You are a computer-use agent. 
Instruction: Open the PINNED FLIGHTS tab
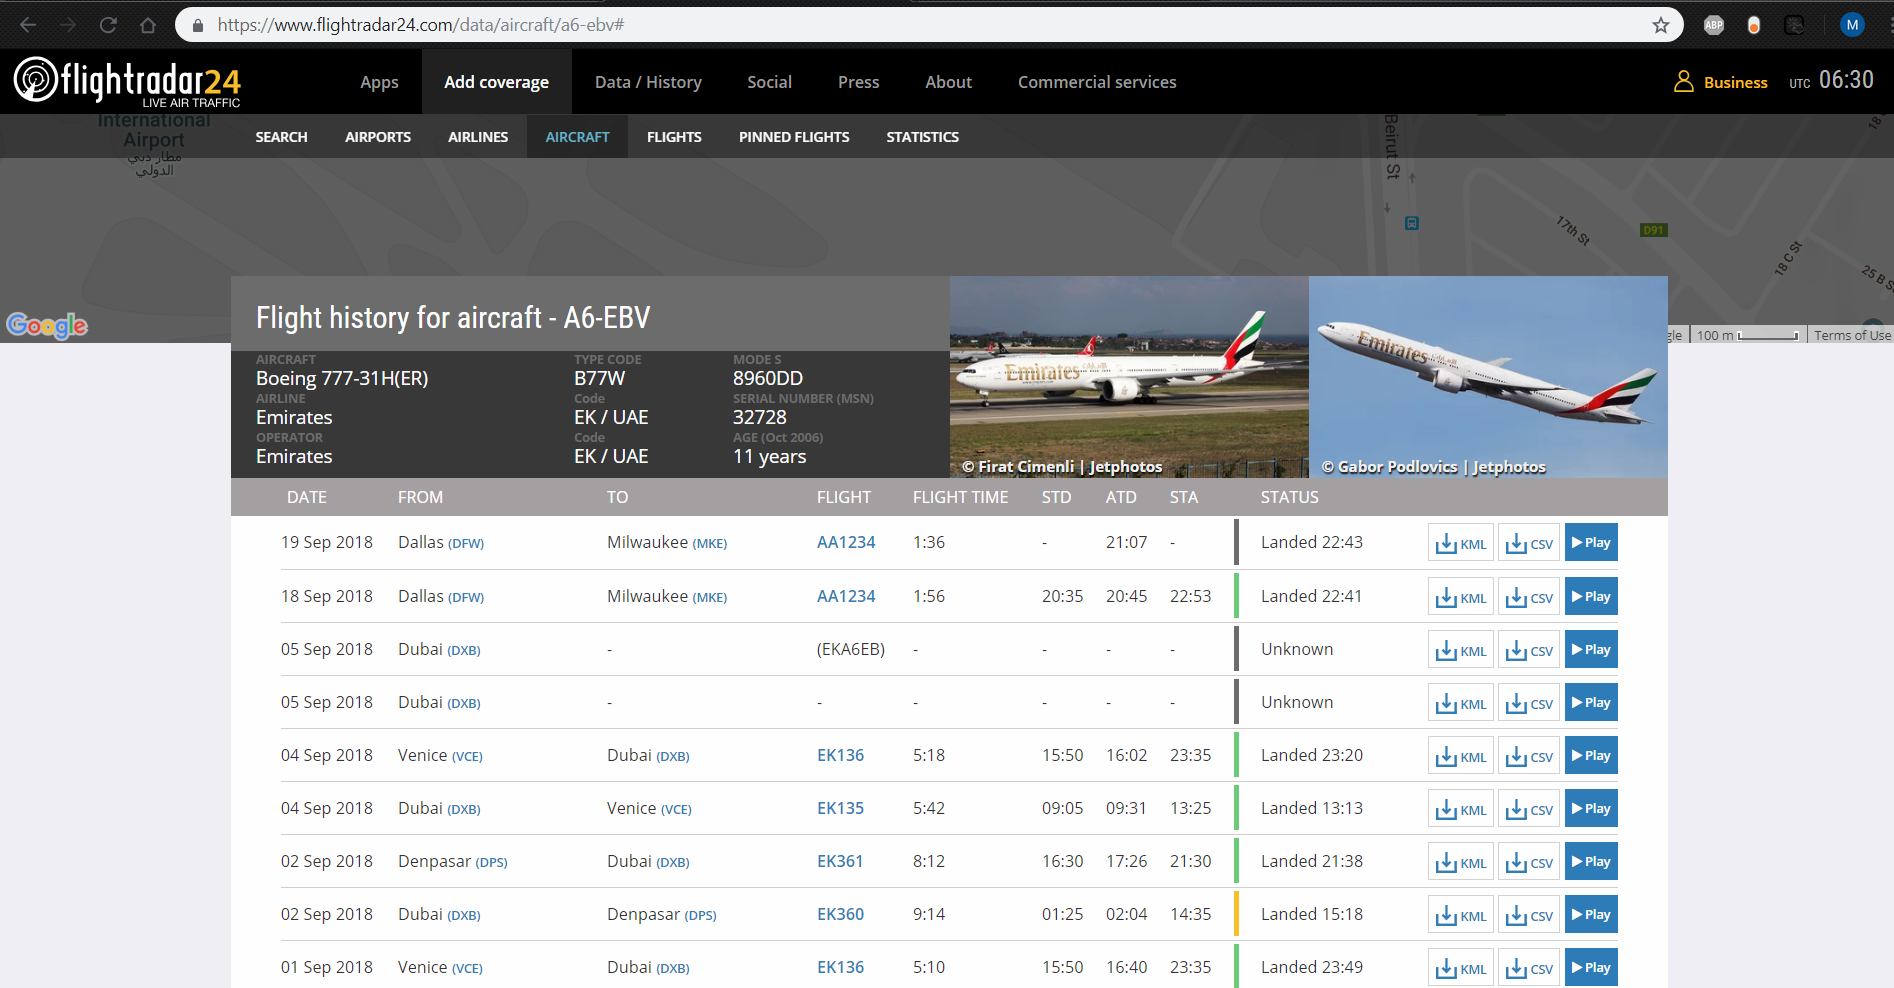pos(794,137)
